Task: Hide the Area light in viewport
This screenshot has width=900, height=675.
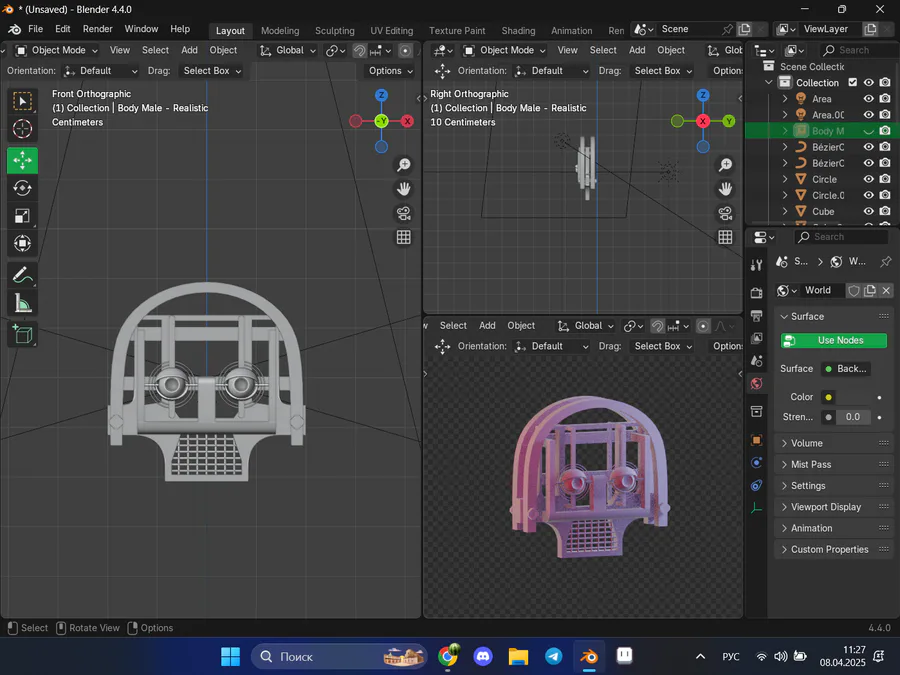Action: tap(869, 99)
